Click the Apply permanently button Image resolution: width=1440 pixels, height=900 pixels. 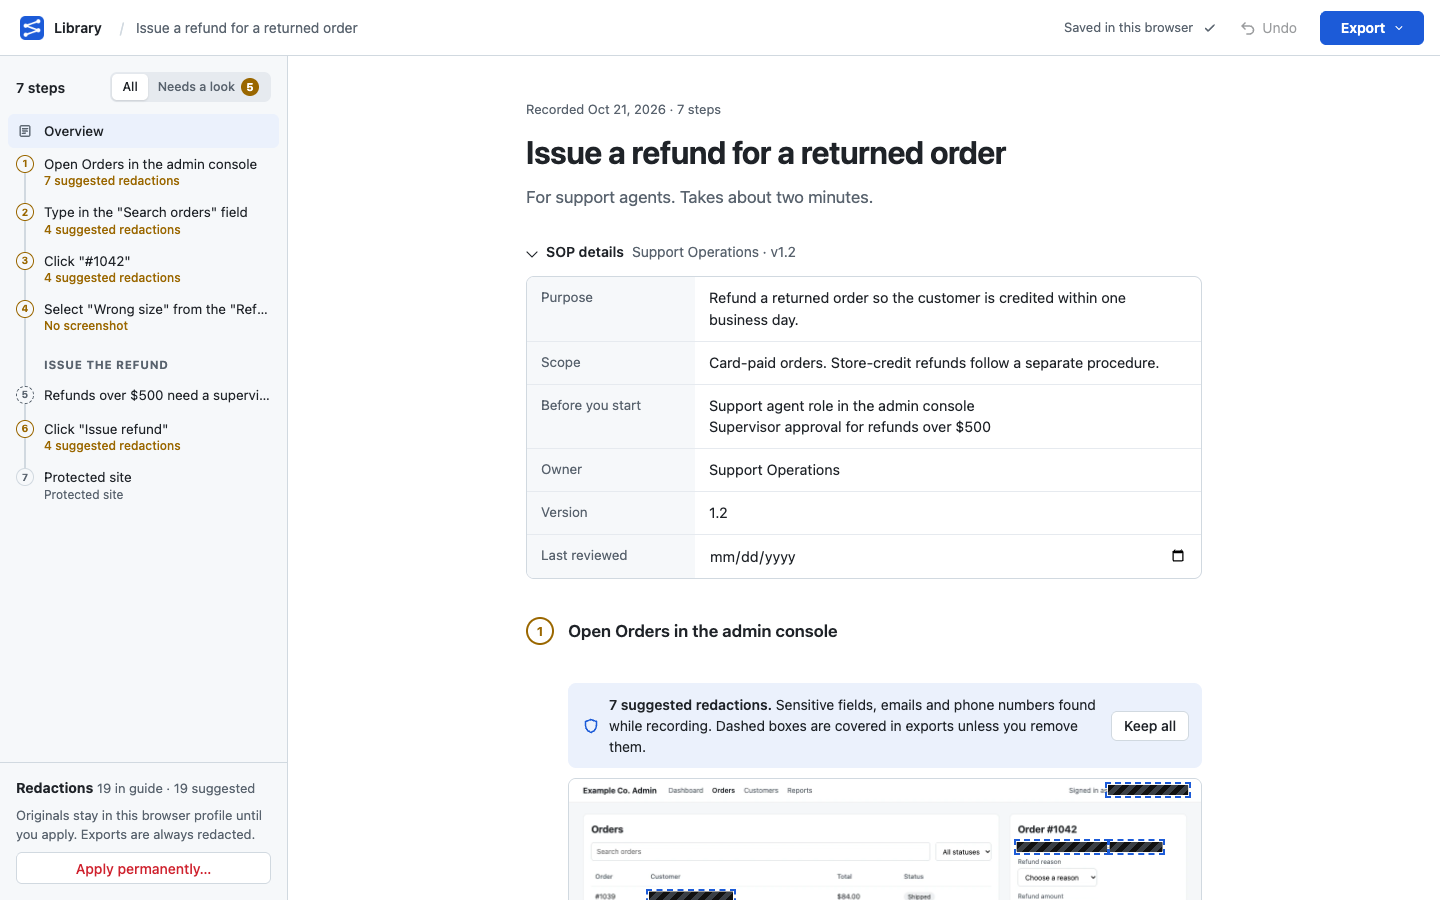(143, 868)
